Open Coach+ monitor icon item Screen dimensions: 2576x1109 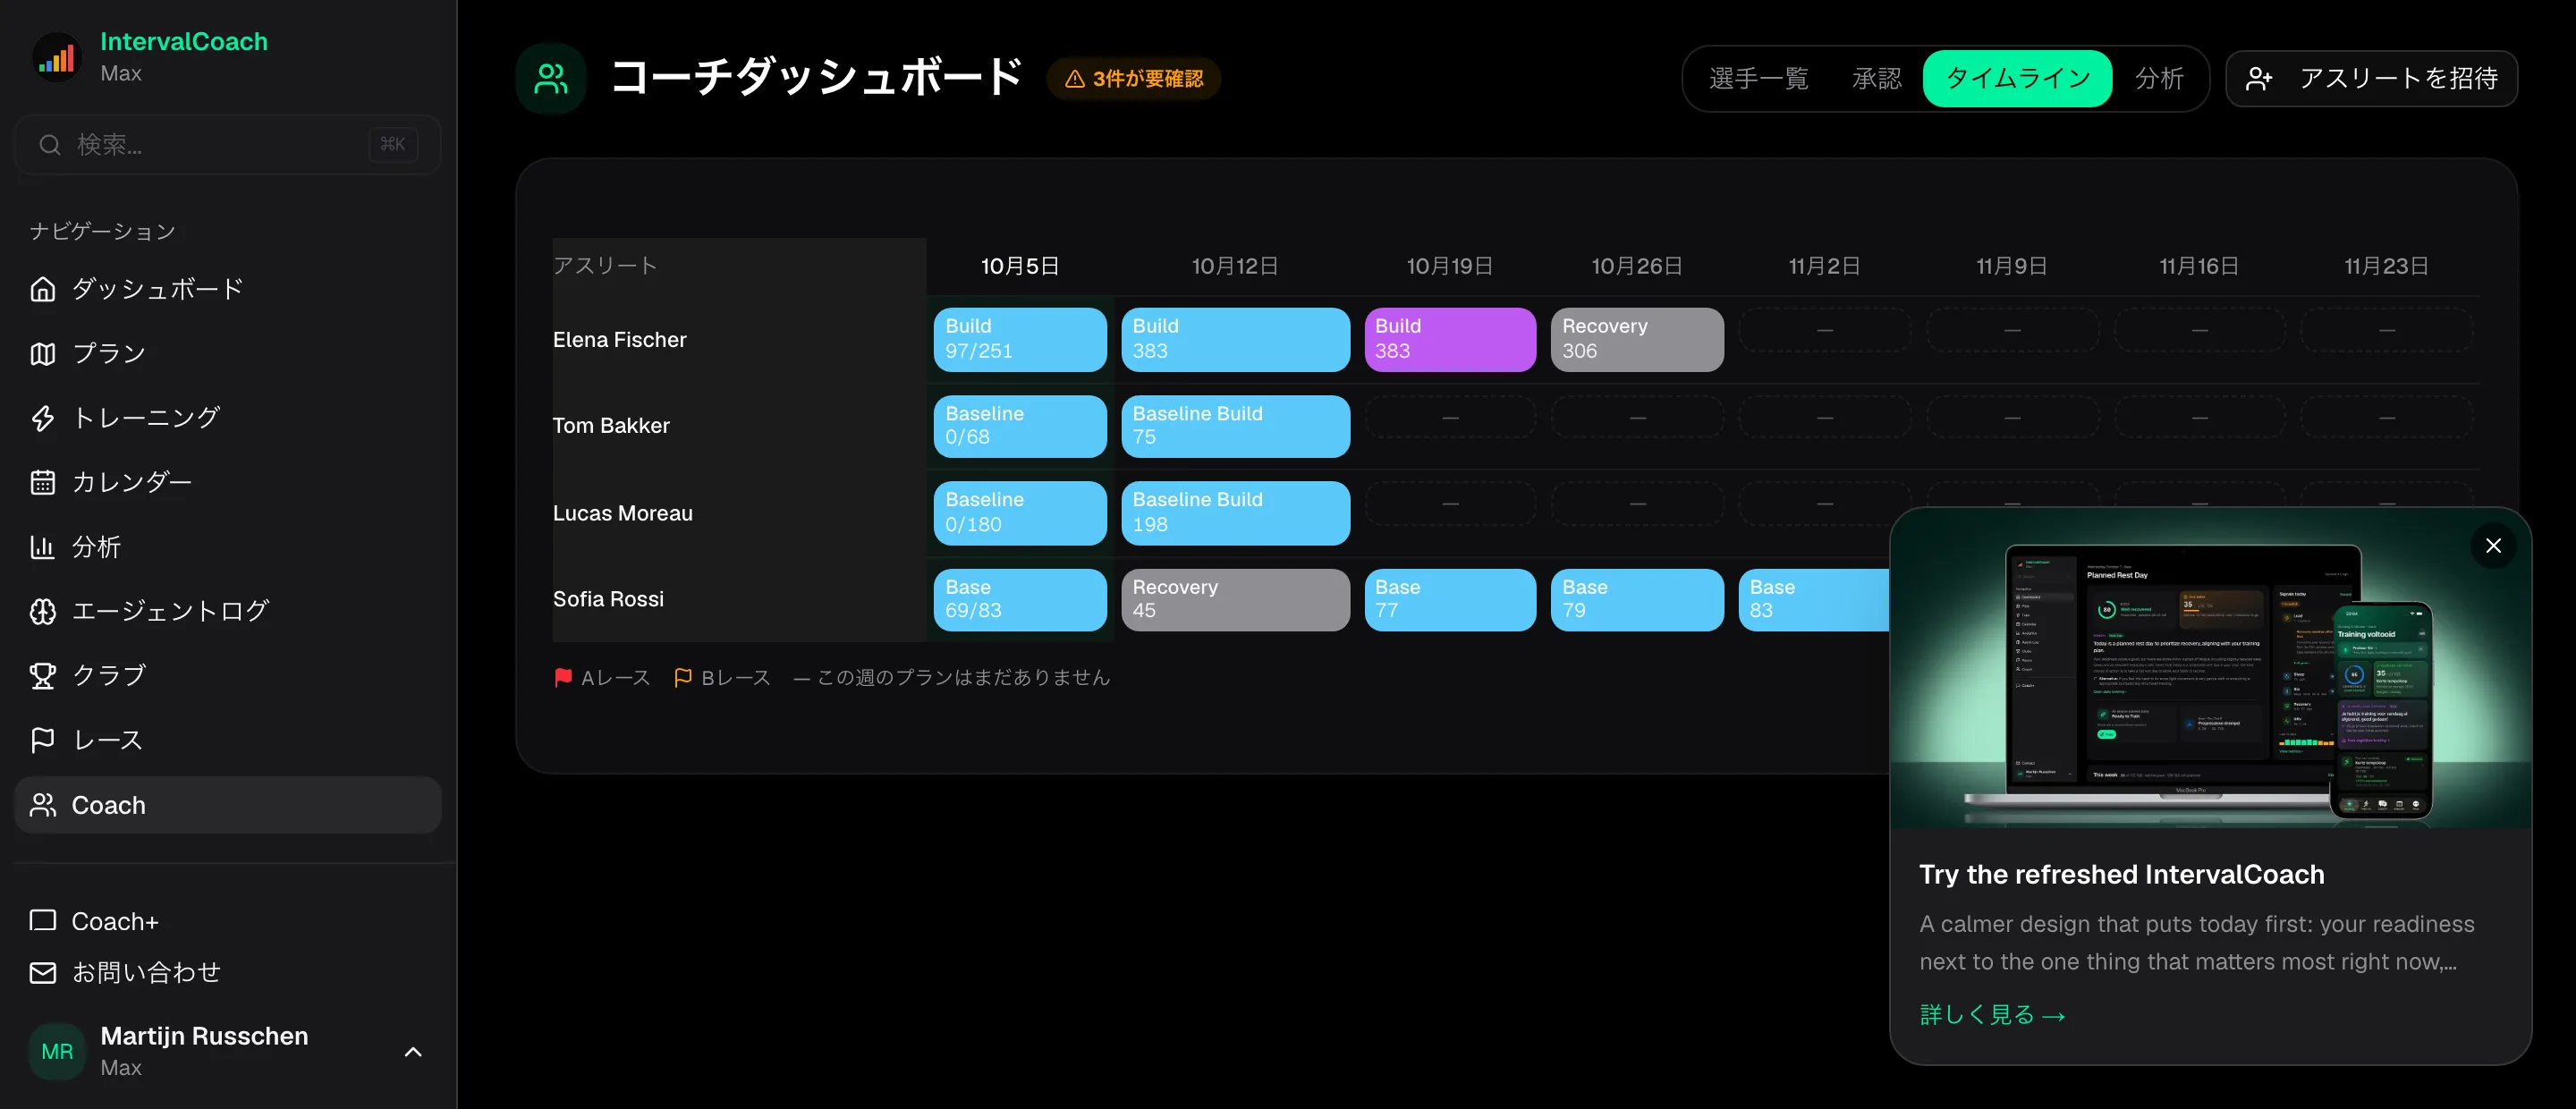point(228,921)
